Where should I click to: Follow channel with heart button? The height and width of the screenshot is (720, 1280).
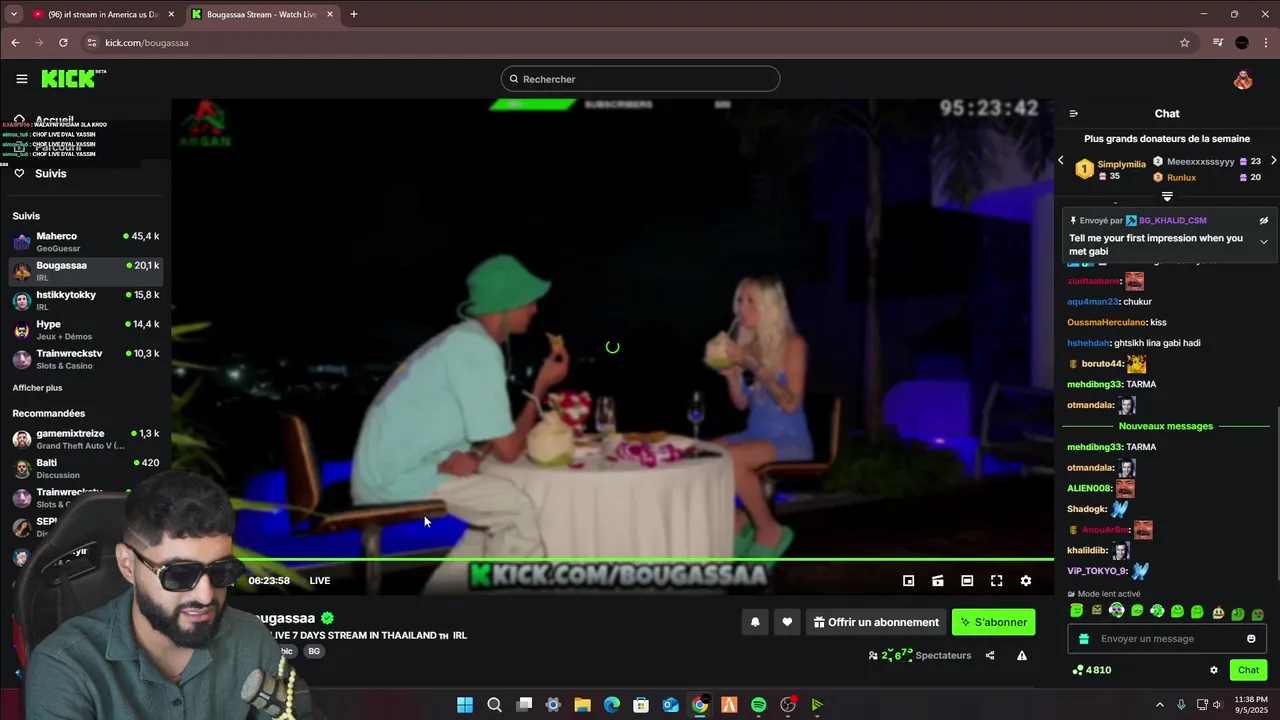[x=787, y=622]
